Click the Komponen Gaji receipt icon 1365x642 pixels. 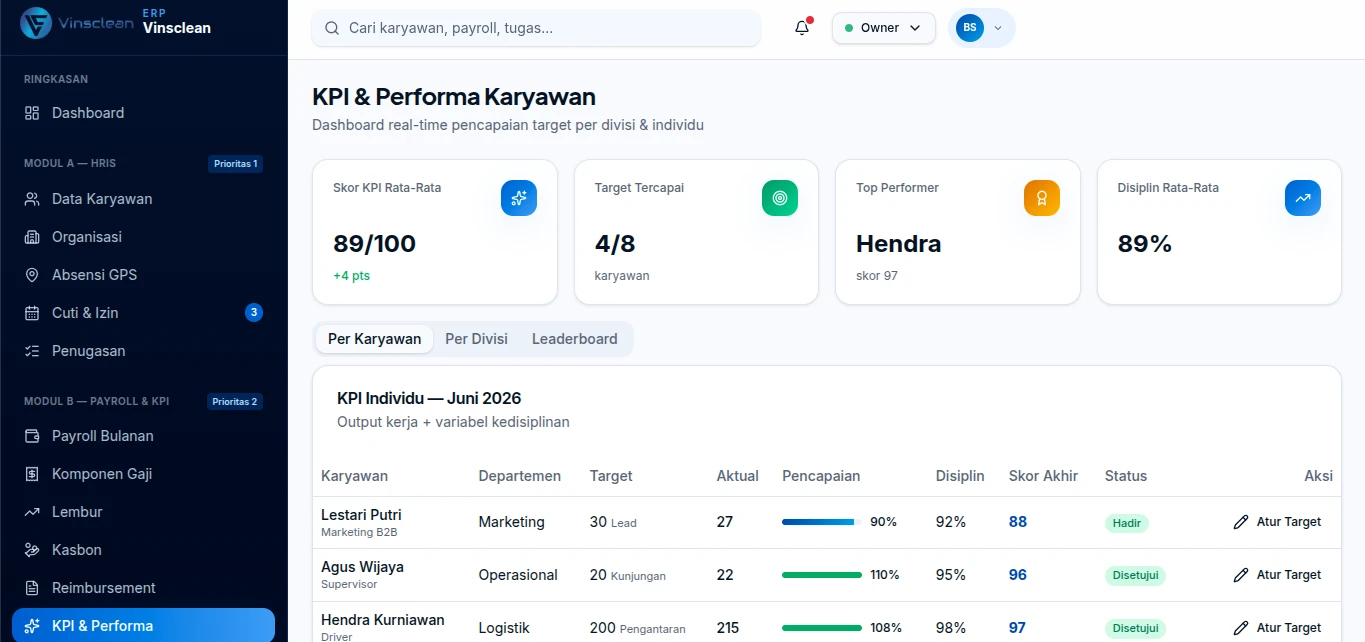(x=32, y=474)
